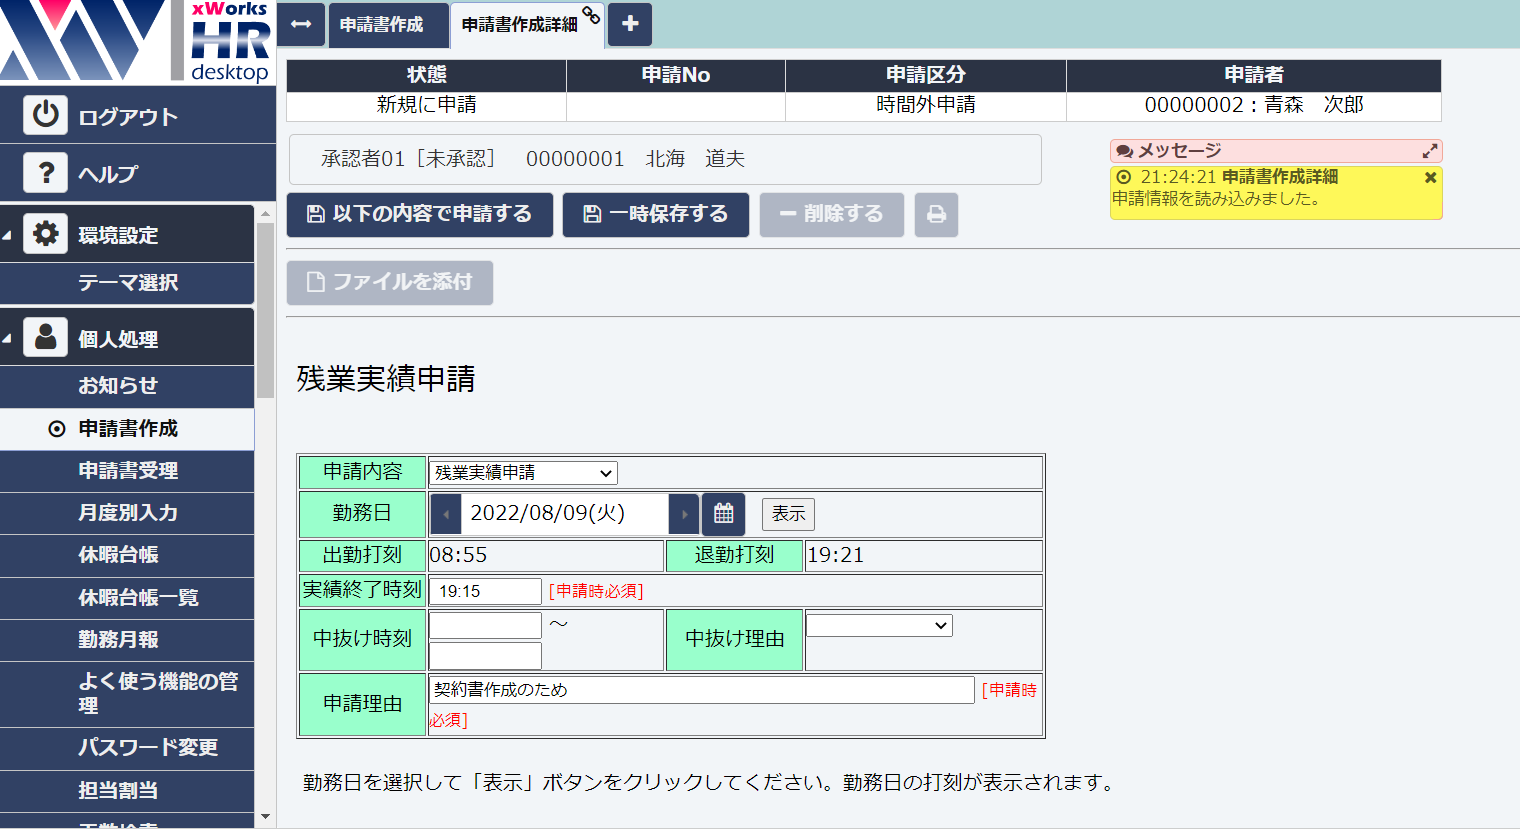Open the 中抜け理由 dropdown
This screenshot has height=833, width=1520.
879,626
